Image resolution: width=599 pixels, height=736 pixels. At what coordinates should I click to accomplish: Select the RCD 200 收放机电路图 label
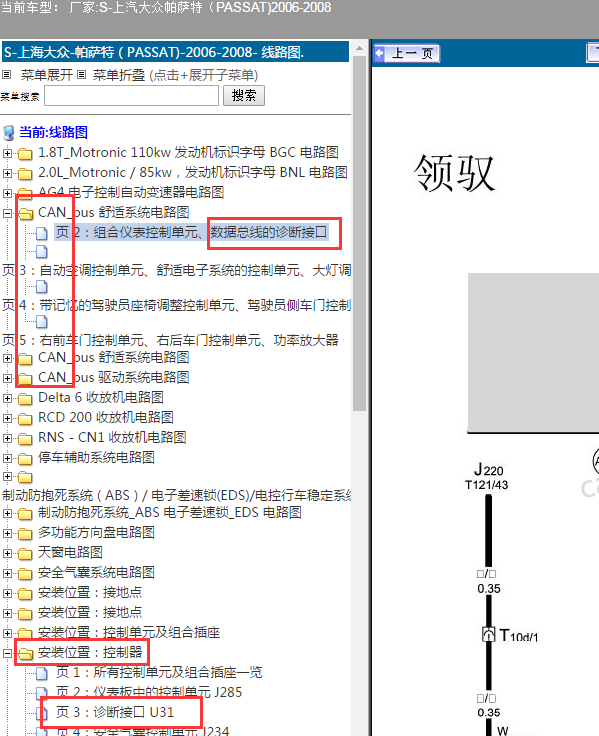click(x=106, y=418)
